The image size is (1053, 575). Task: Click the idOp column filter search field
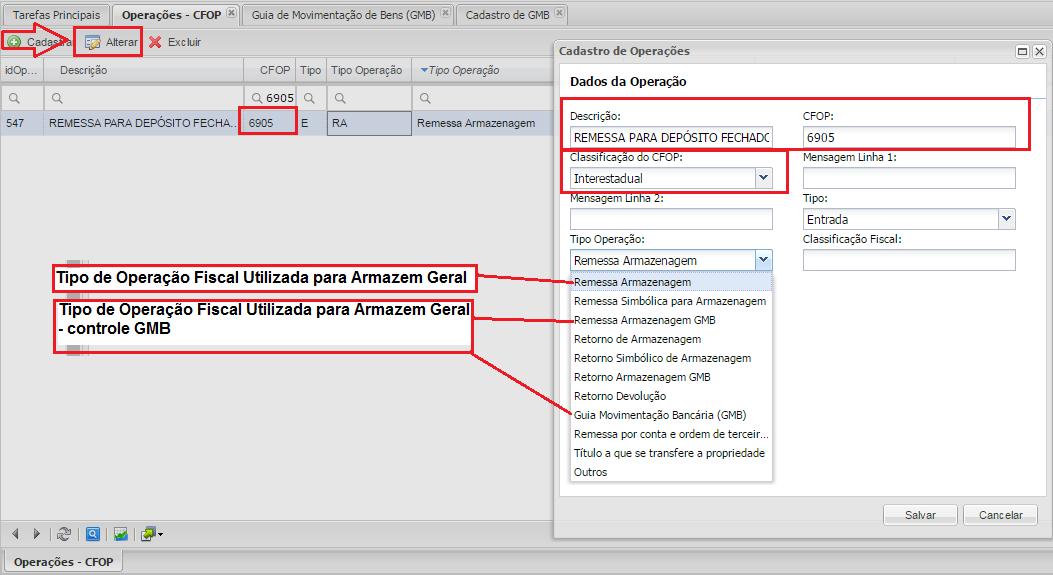click(x=22, y=98)
